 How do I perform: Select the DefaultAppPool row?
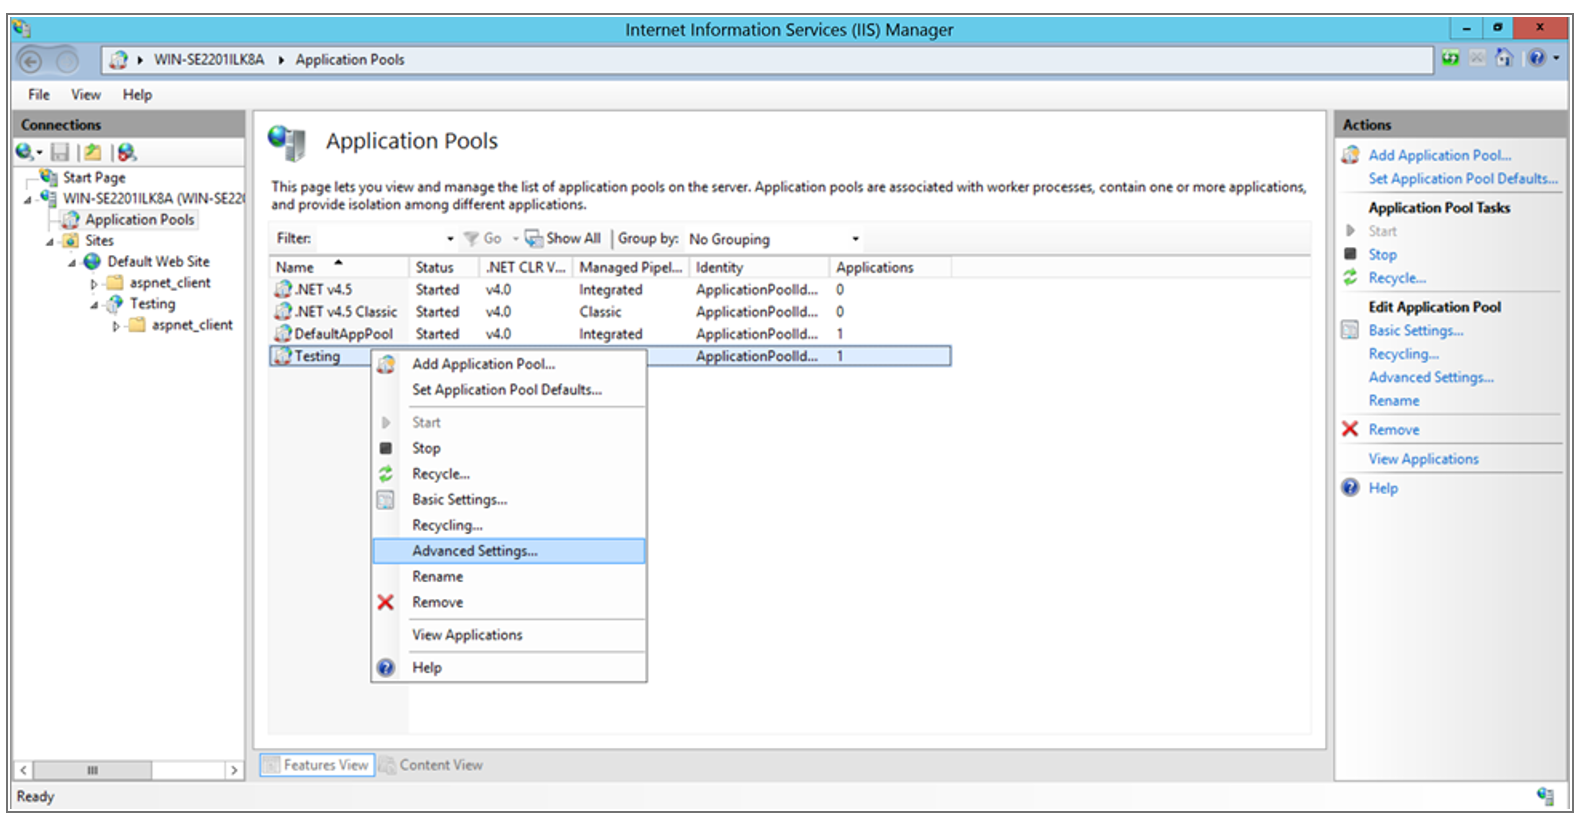point(610,334)
